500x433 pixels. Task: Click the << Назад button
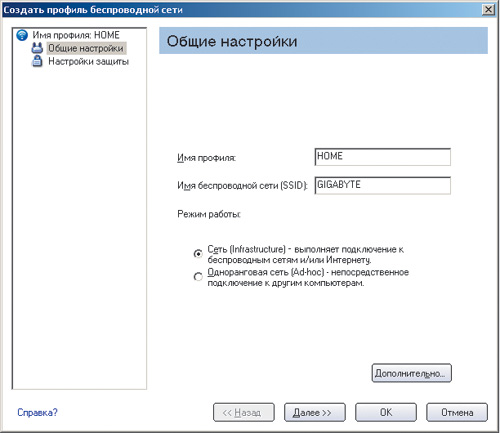244,412
